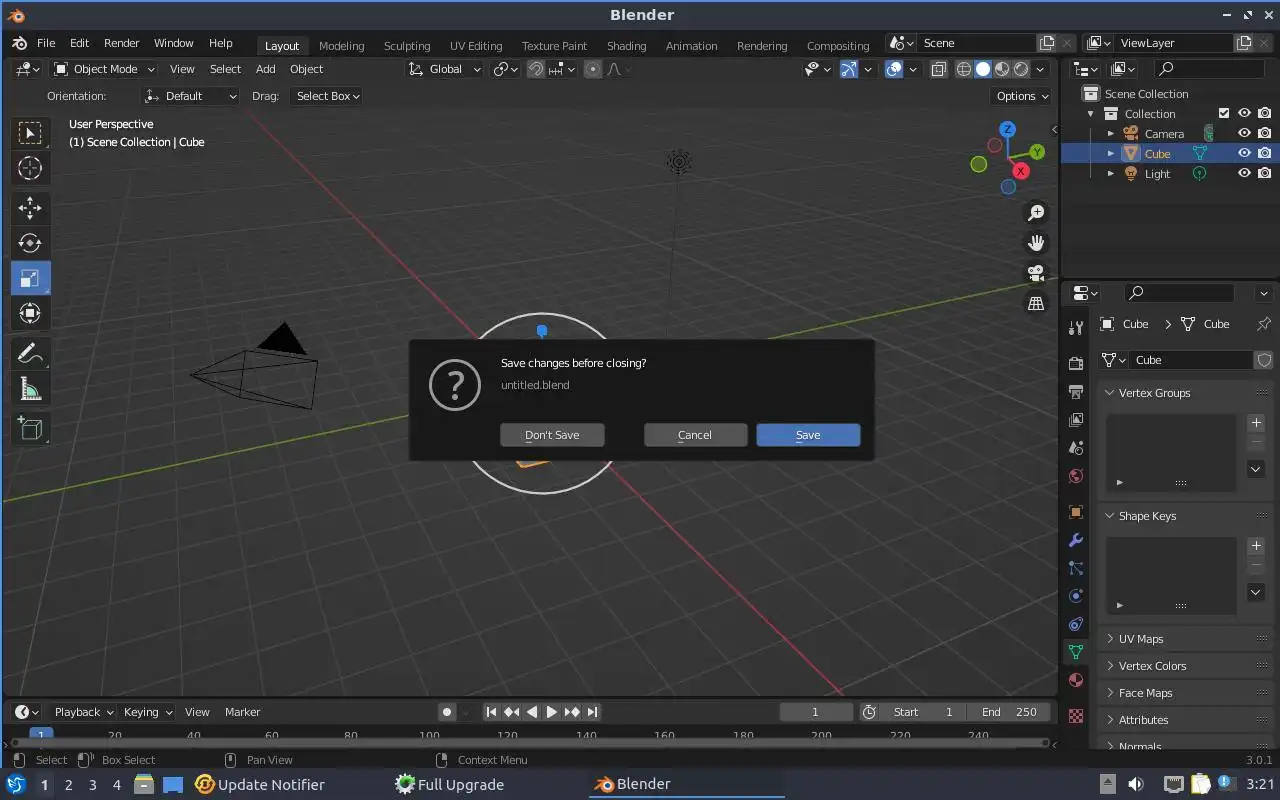
Task: Select the Rotate tool
Action: point(30,243)
